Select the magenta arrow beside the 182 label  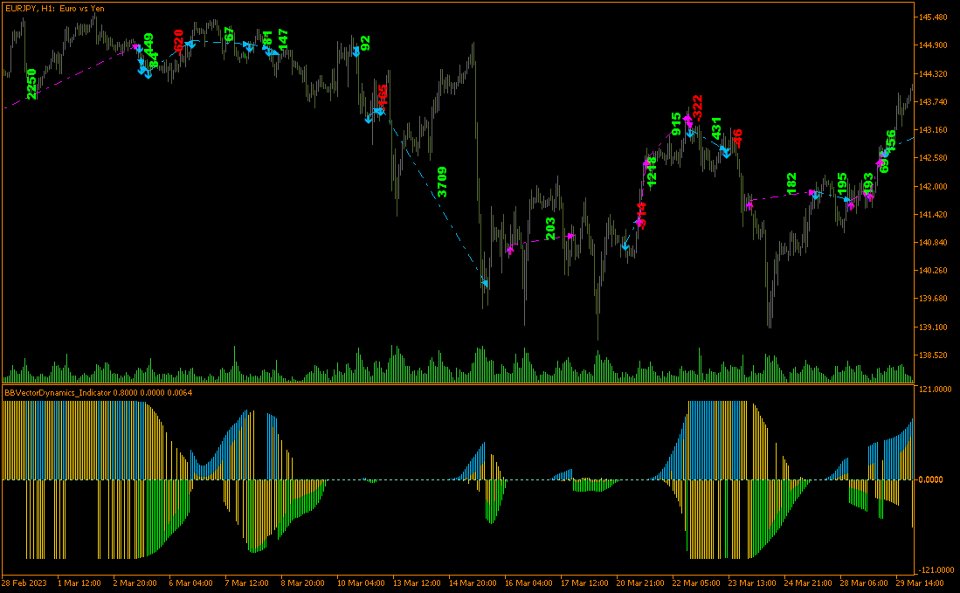(x=812, y=192)
